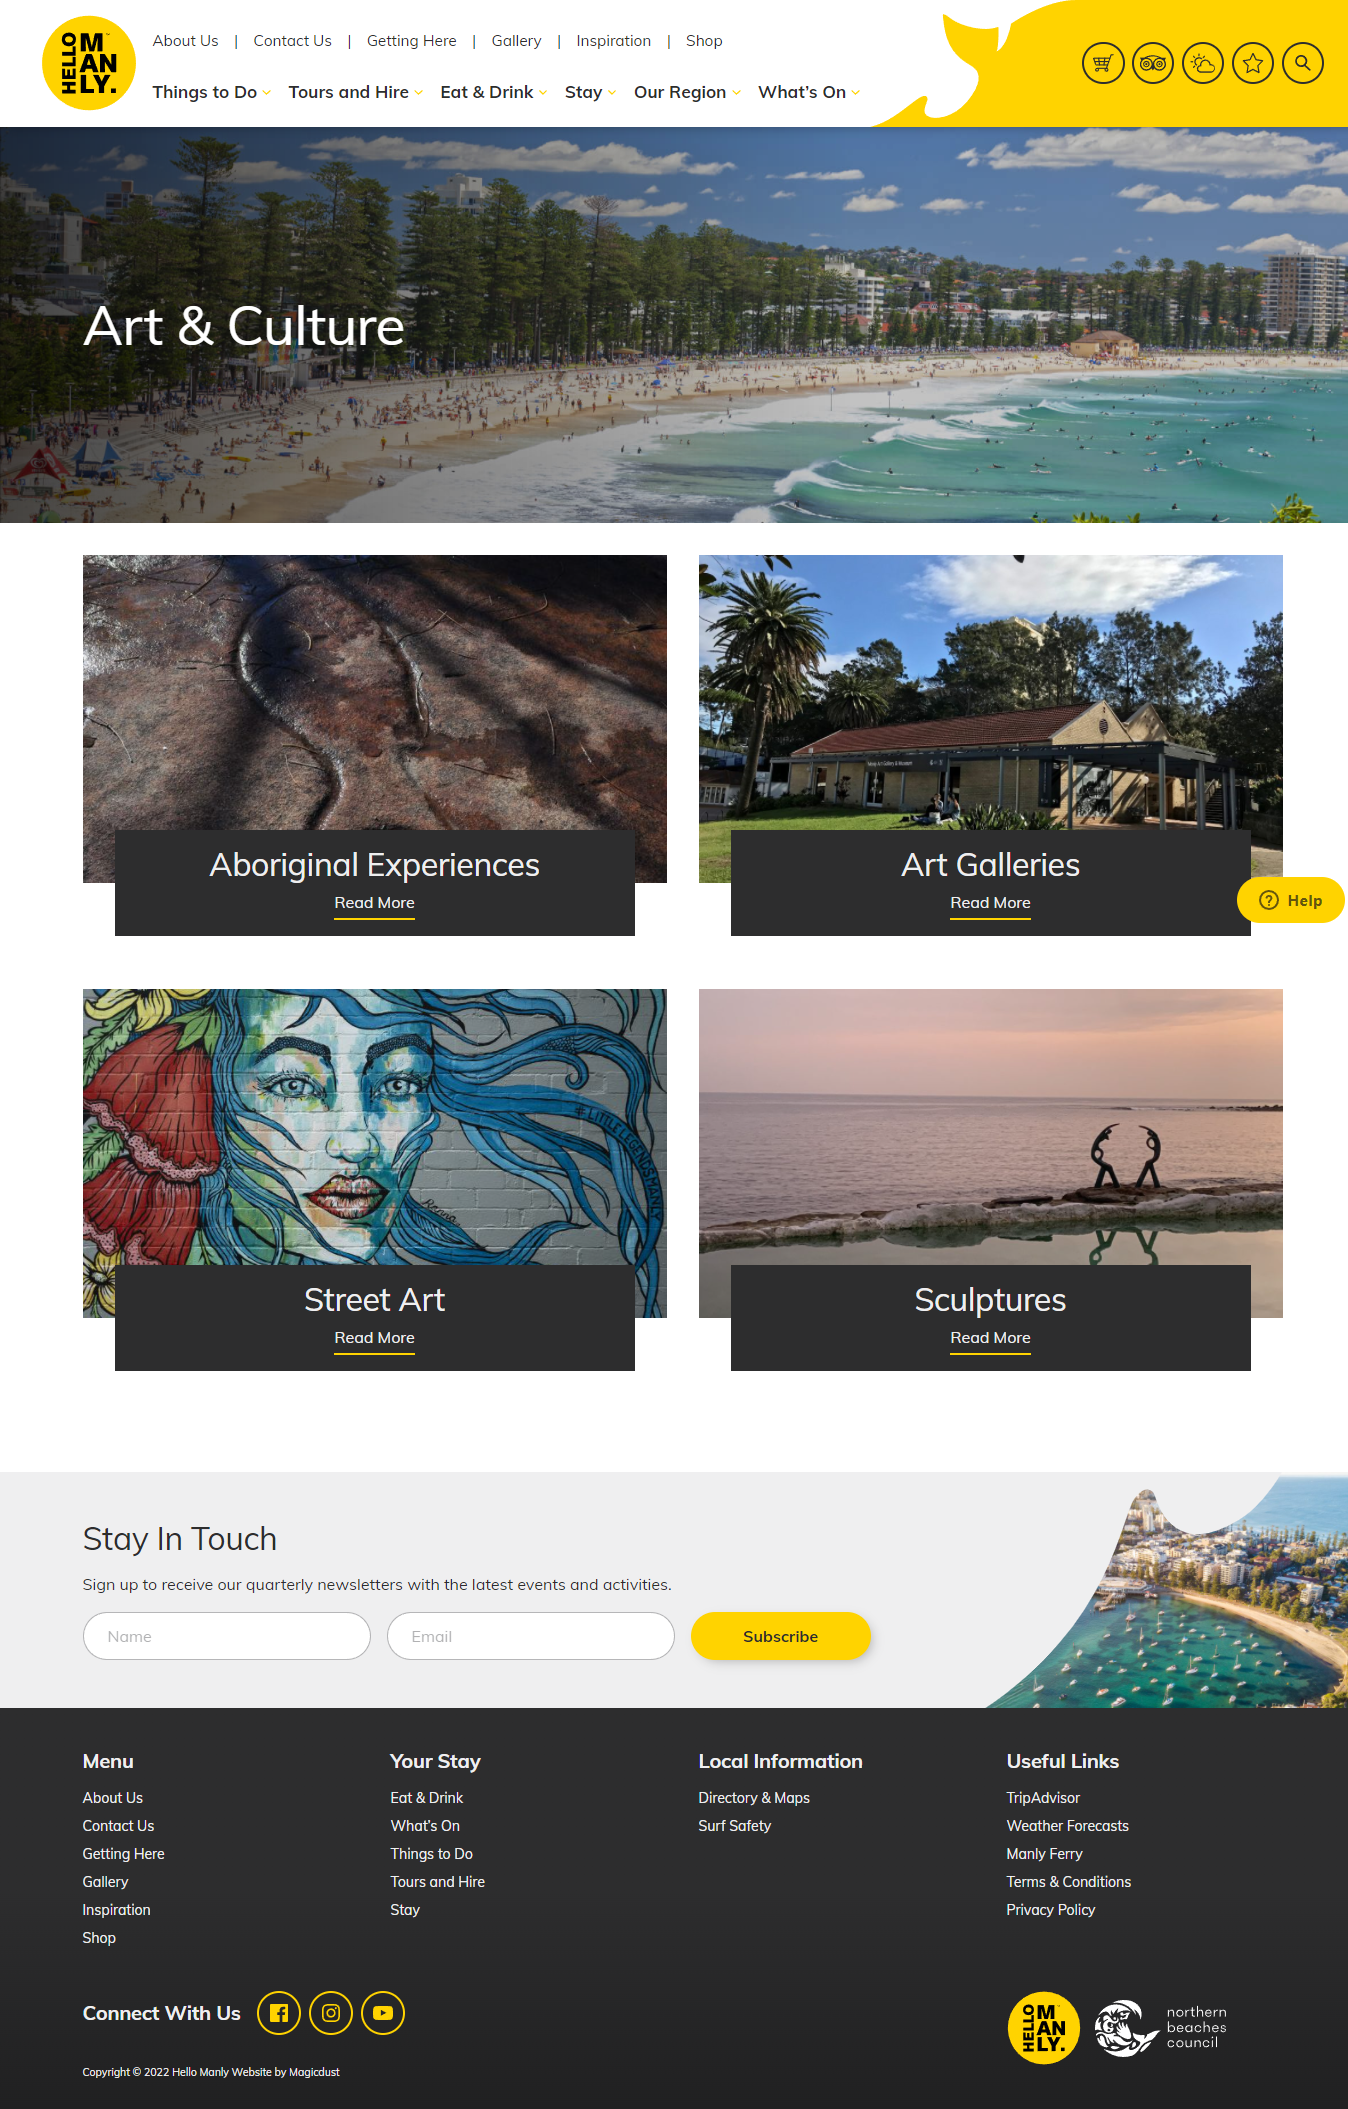Open Inspiration in the top menu

(x=613, y=41)
